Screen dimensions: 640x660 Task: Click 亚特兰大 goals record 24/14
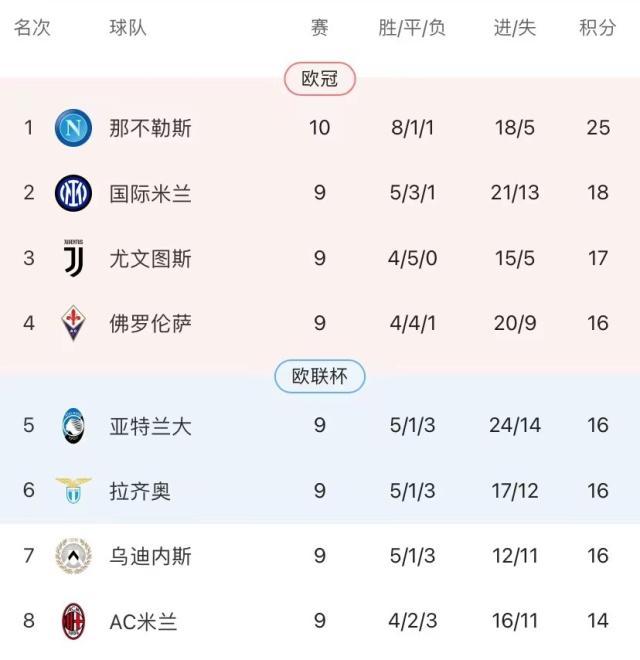click(x=515, y=425)
